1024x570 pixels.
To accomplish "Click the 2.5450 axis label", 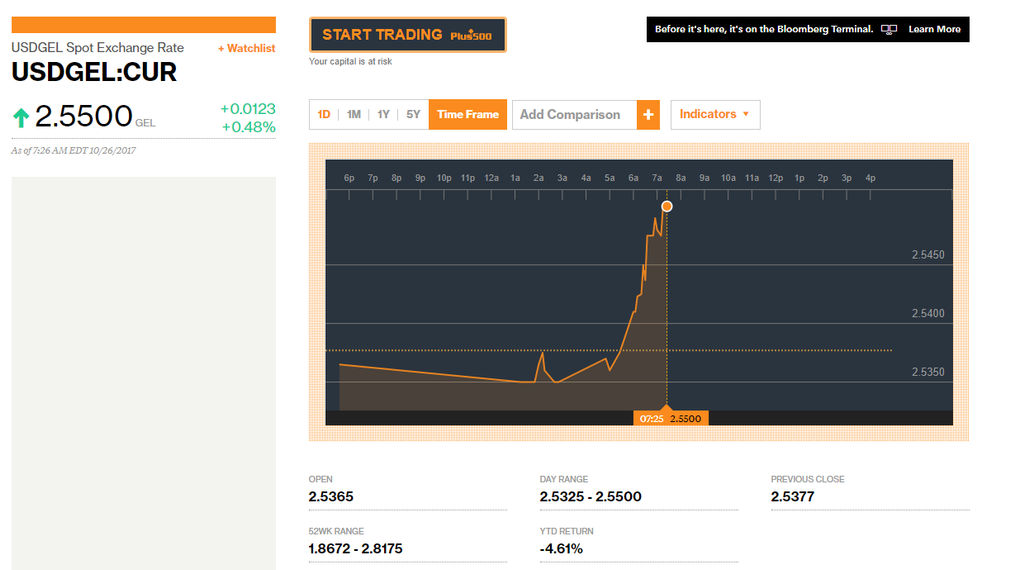I will coord(928,255).
